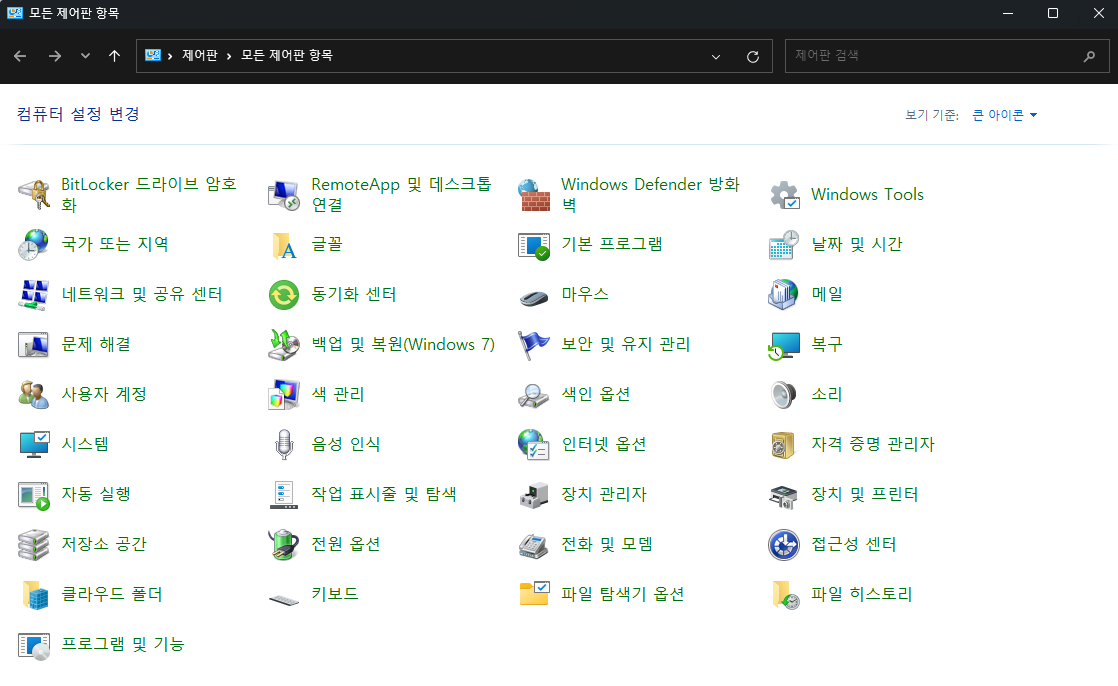The height and width of the screenshot is (686, 1118).
Task: Open the 백업 및 복원(Windows 7) icon
Action: click(284, 344)
